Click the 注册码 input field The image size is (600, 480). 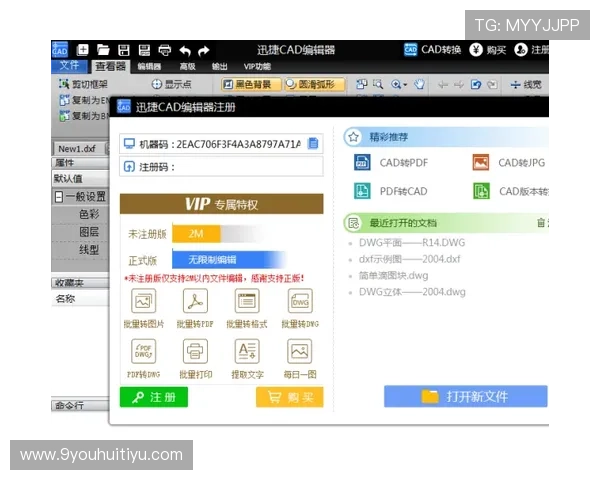pos(222,167)
